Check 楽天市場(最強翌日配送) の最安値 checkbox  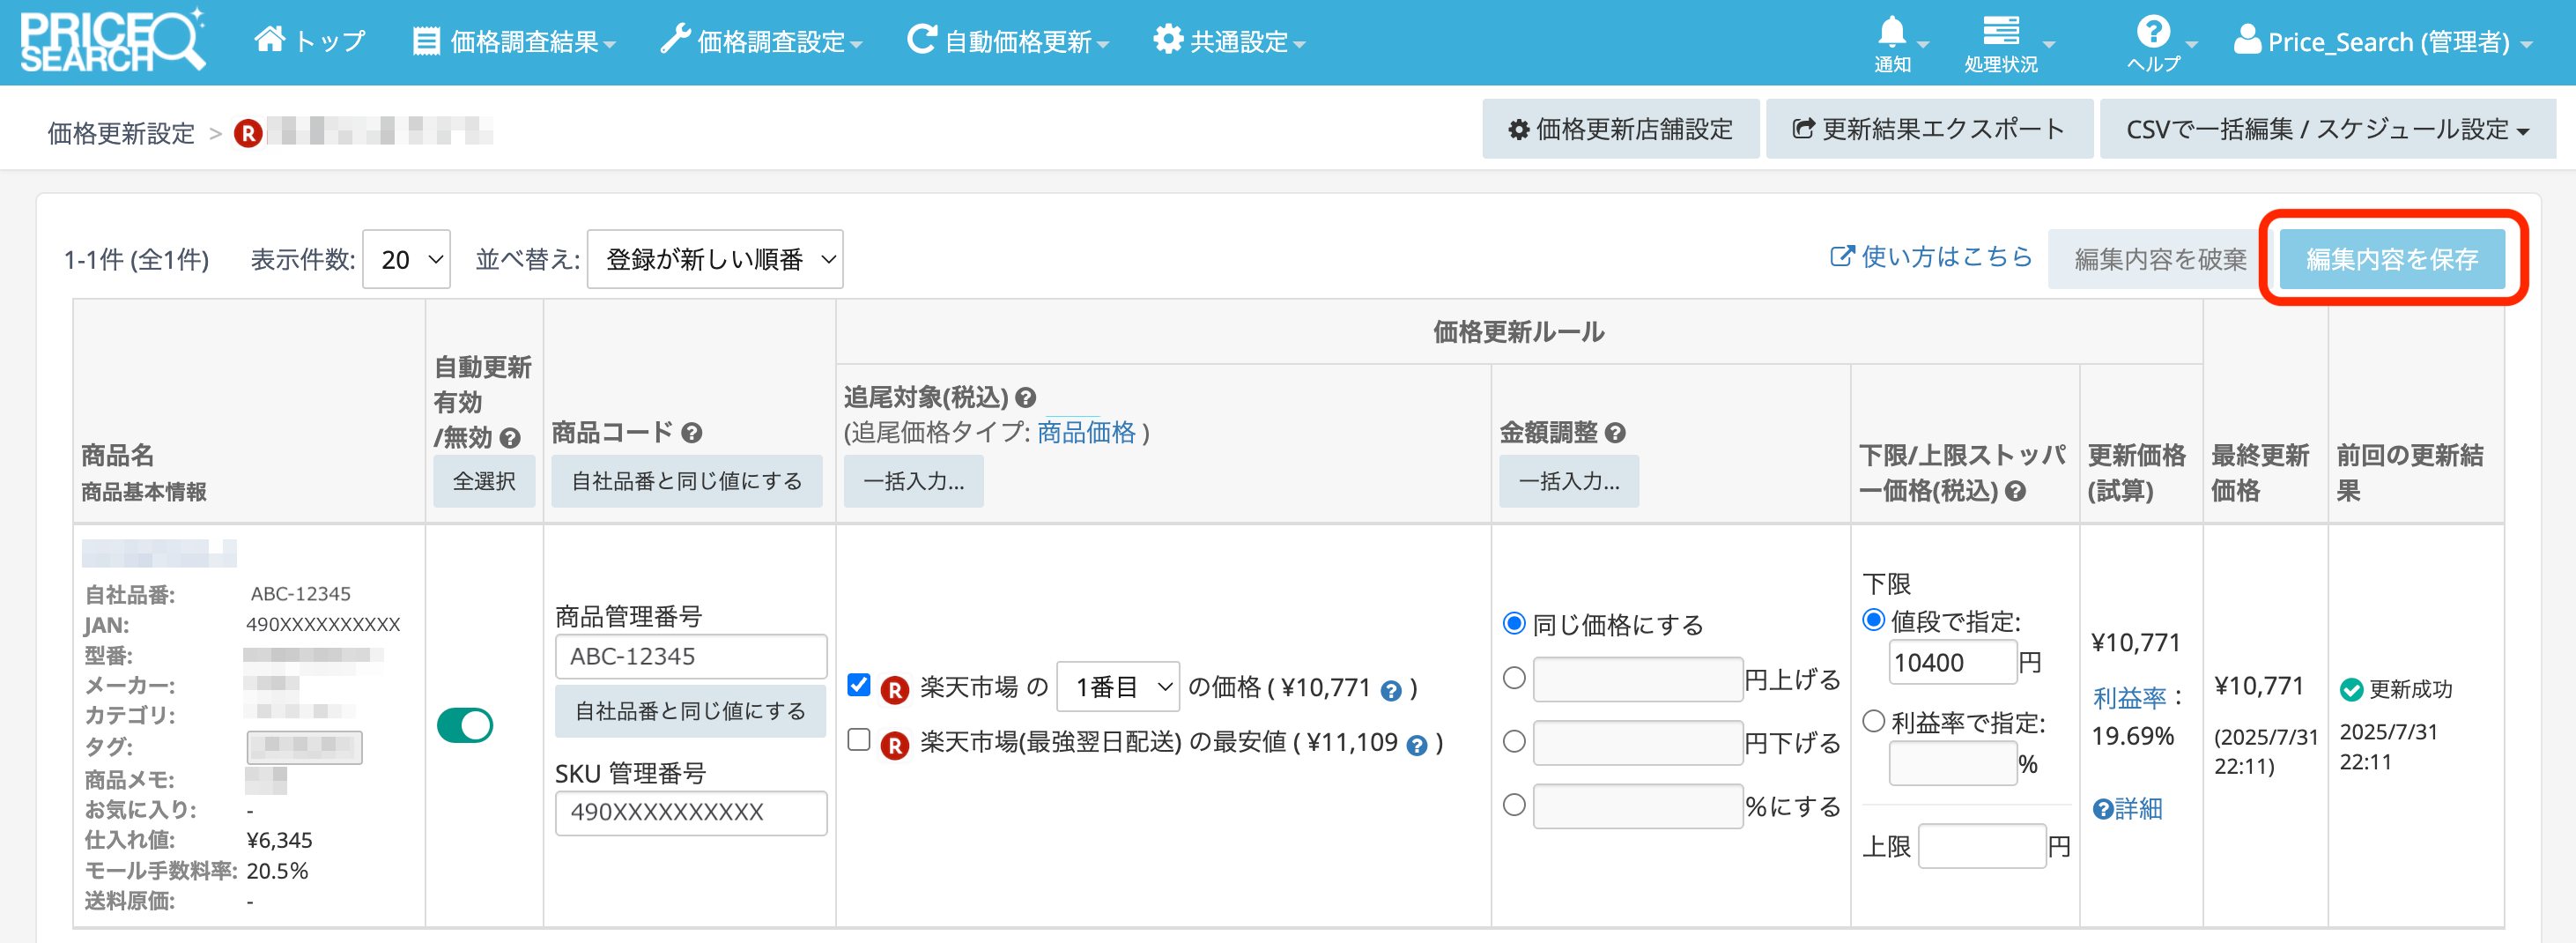(x=858, y=740)
